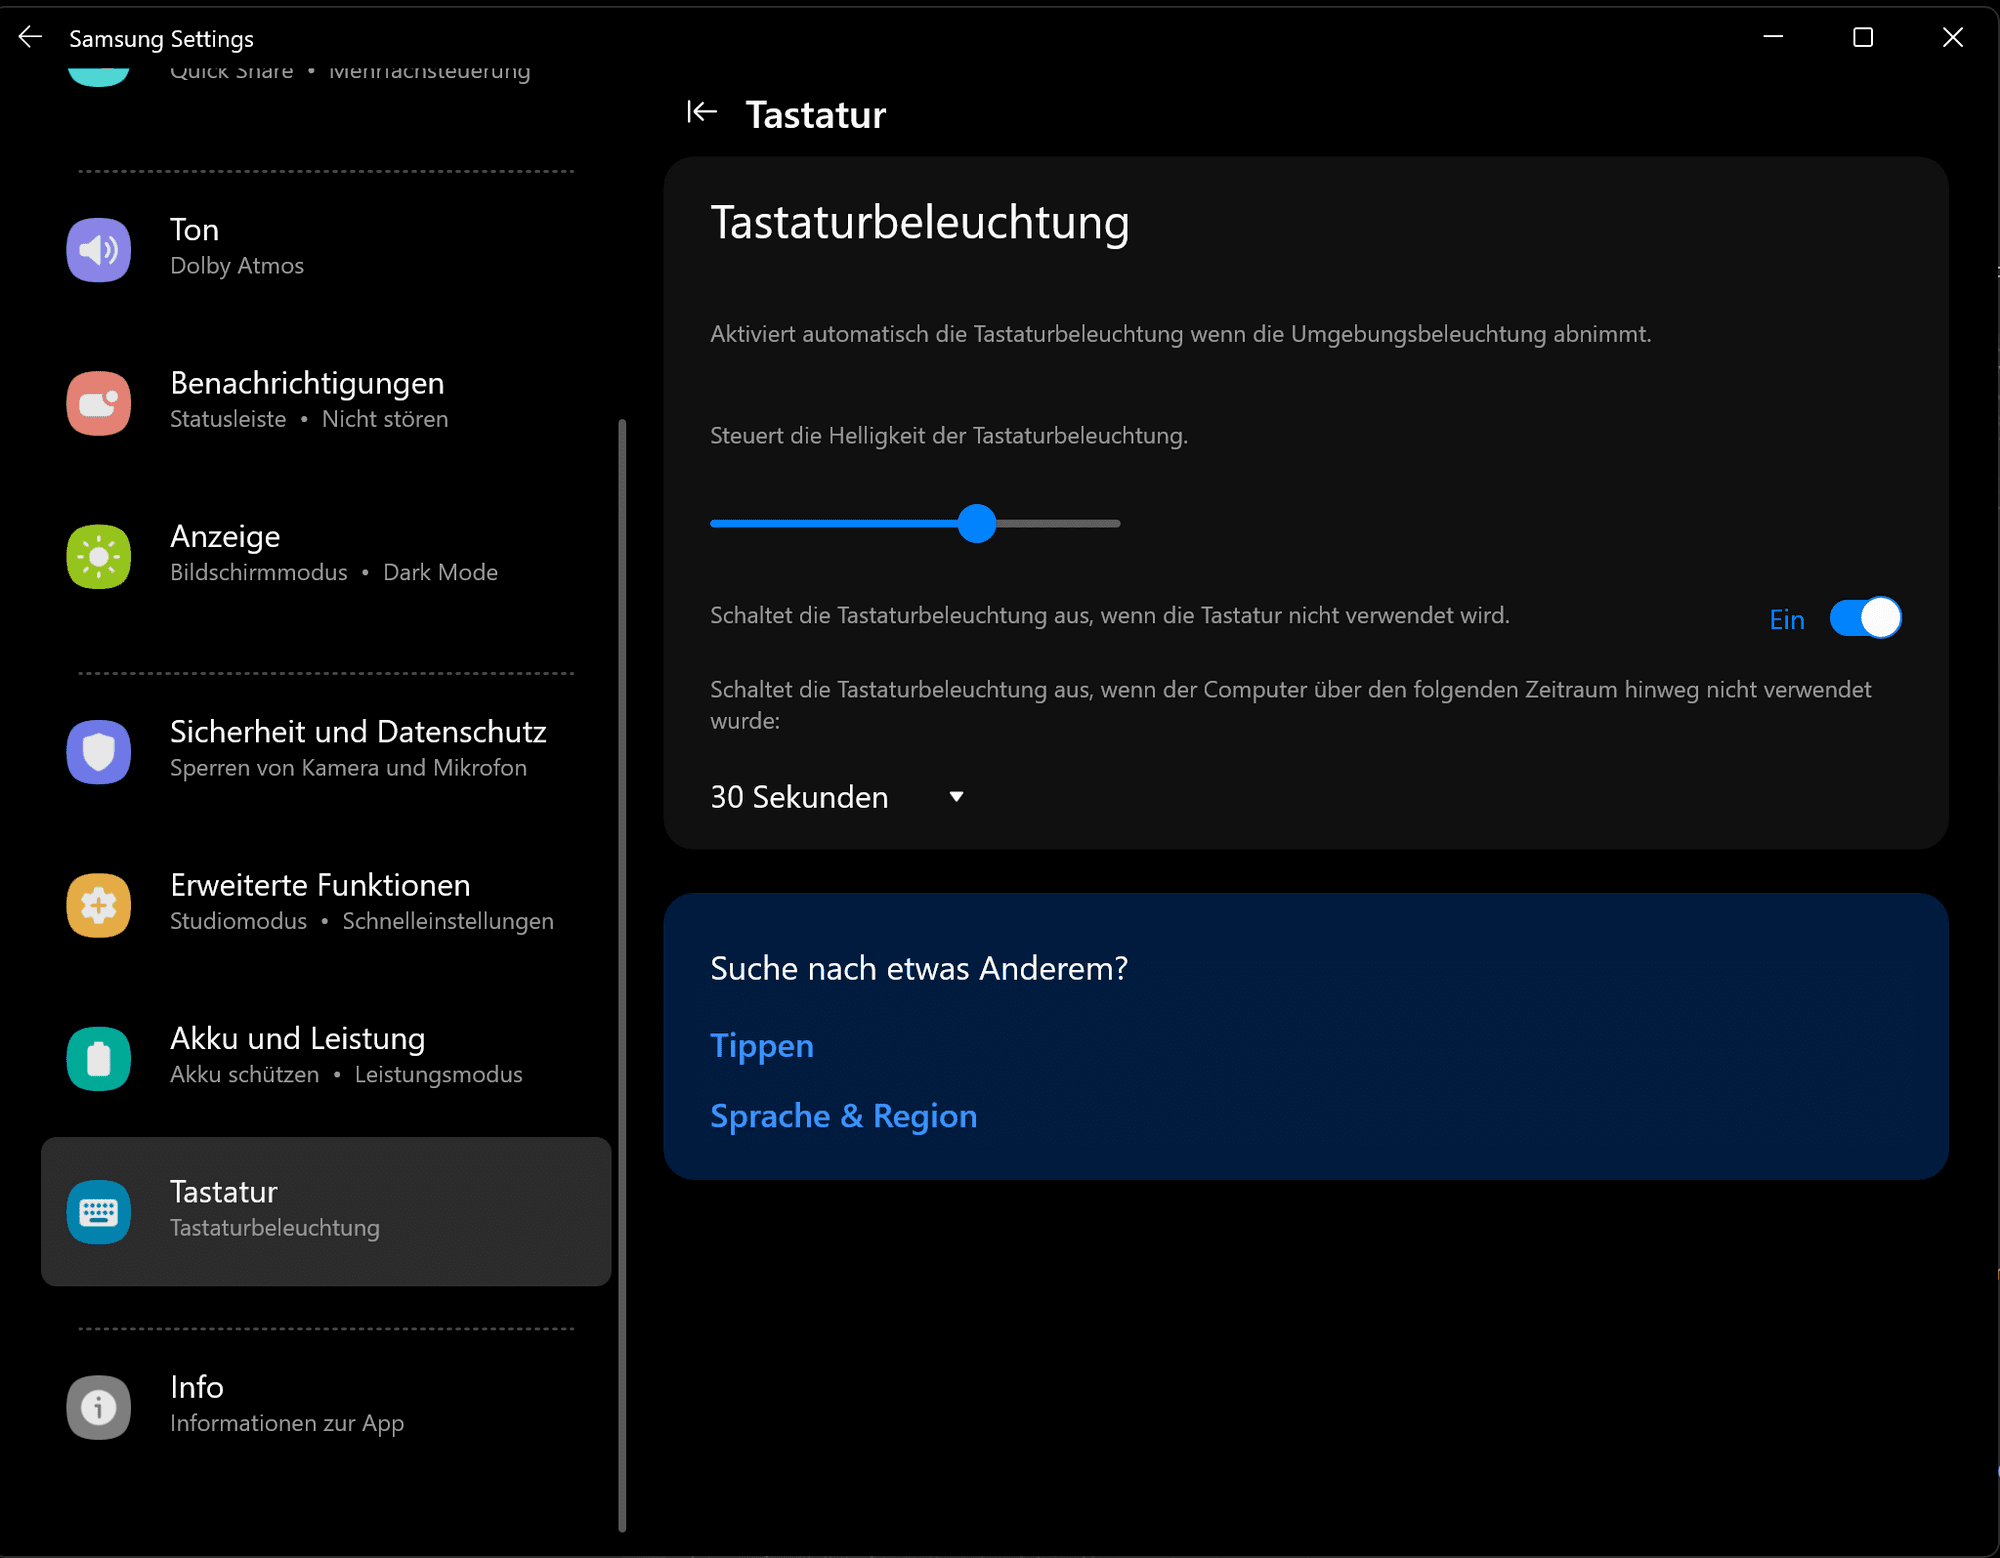Click the orange Erweiterte Funktionen icon
The width and height of the screenshot is (2000, 1558).
(x=98, y=905)
